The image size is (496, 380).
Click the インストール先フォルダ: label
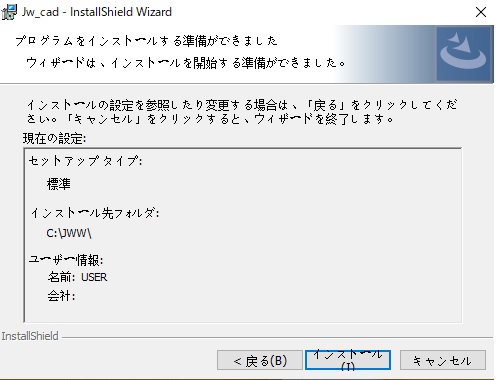[95, 213]
